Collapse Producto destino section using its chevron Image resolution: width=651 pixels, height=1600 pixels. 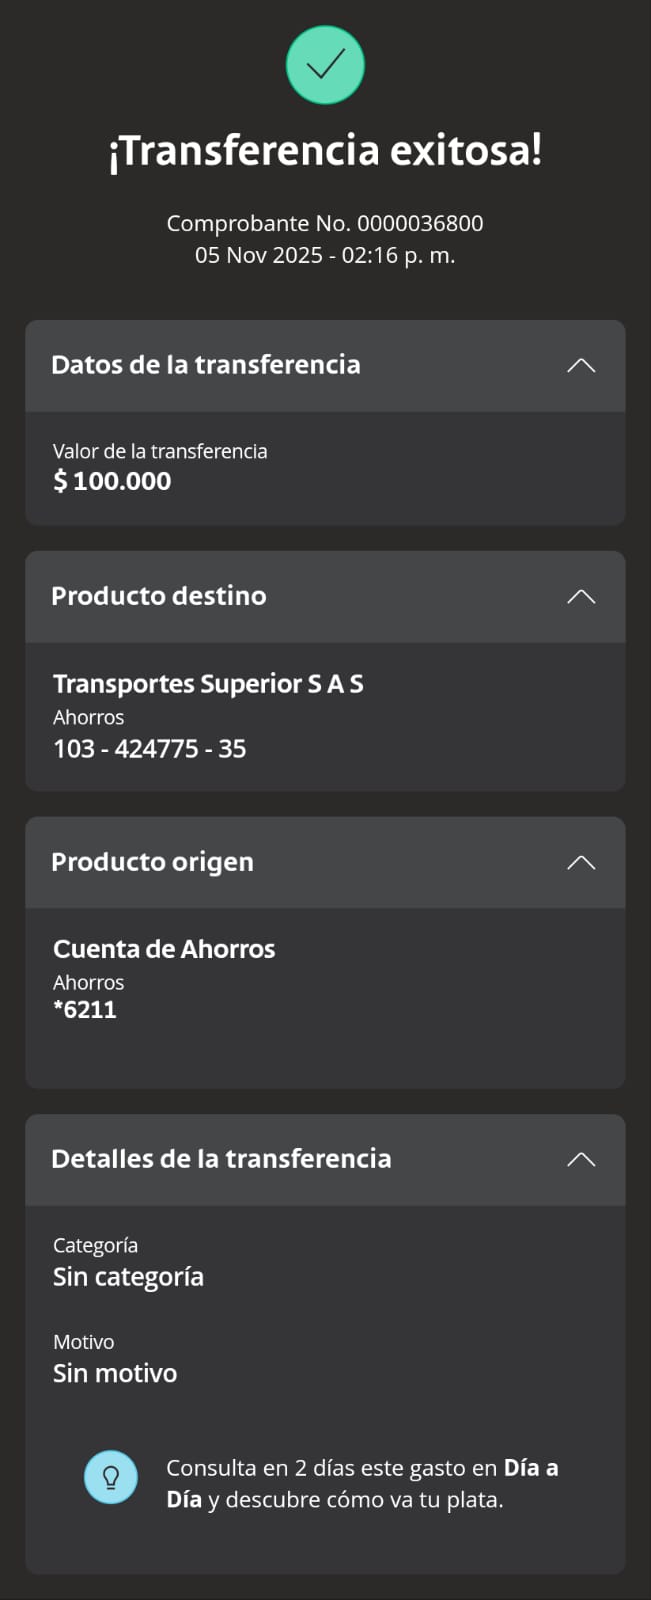(581, 597)
